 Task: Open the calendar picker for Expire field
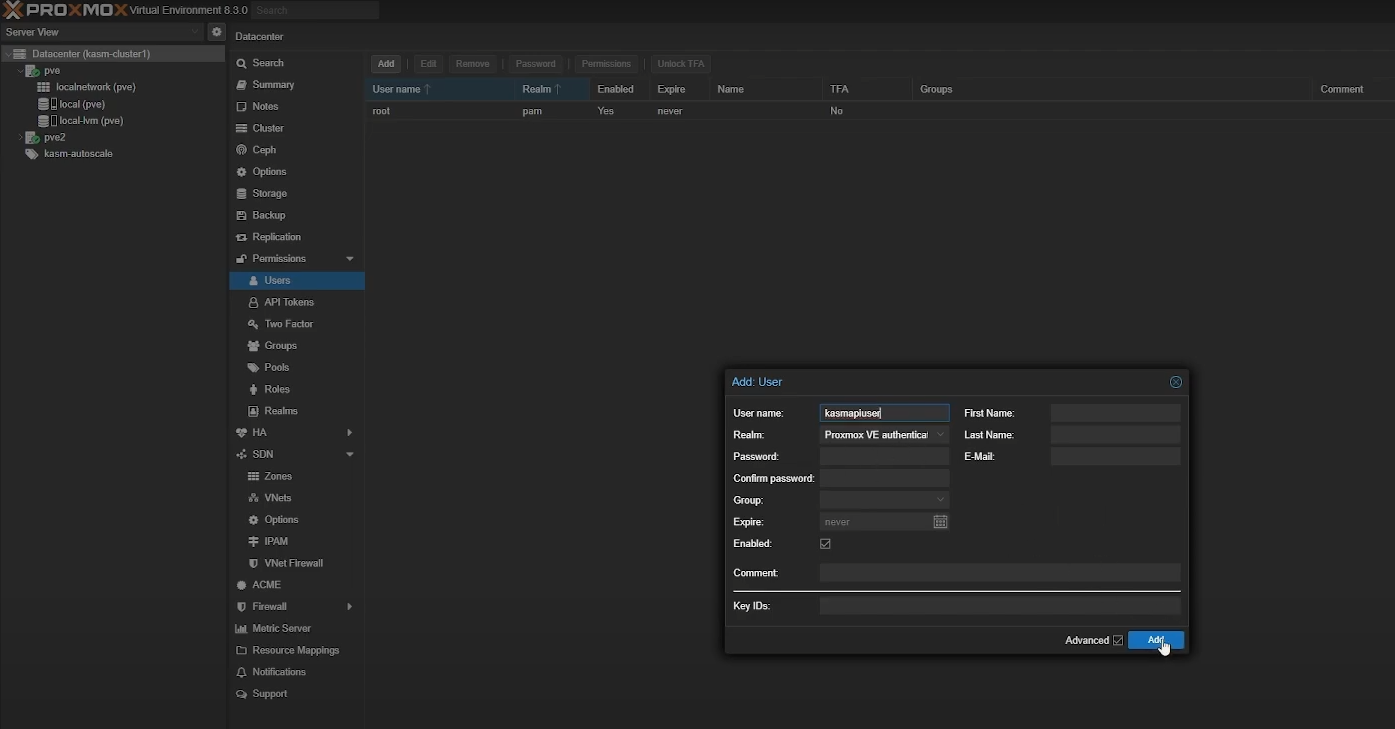tap(940, 522)
